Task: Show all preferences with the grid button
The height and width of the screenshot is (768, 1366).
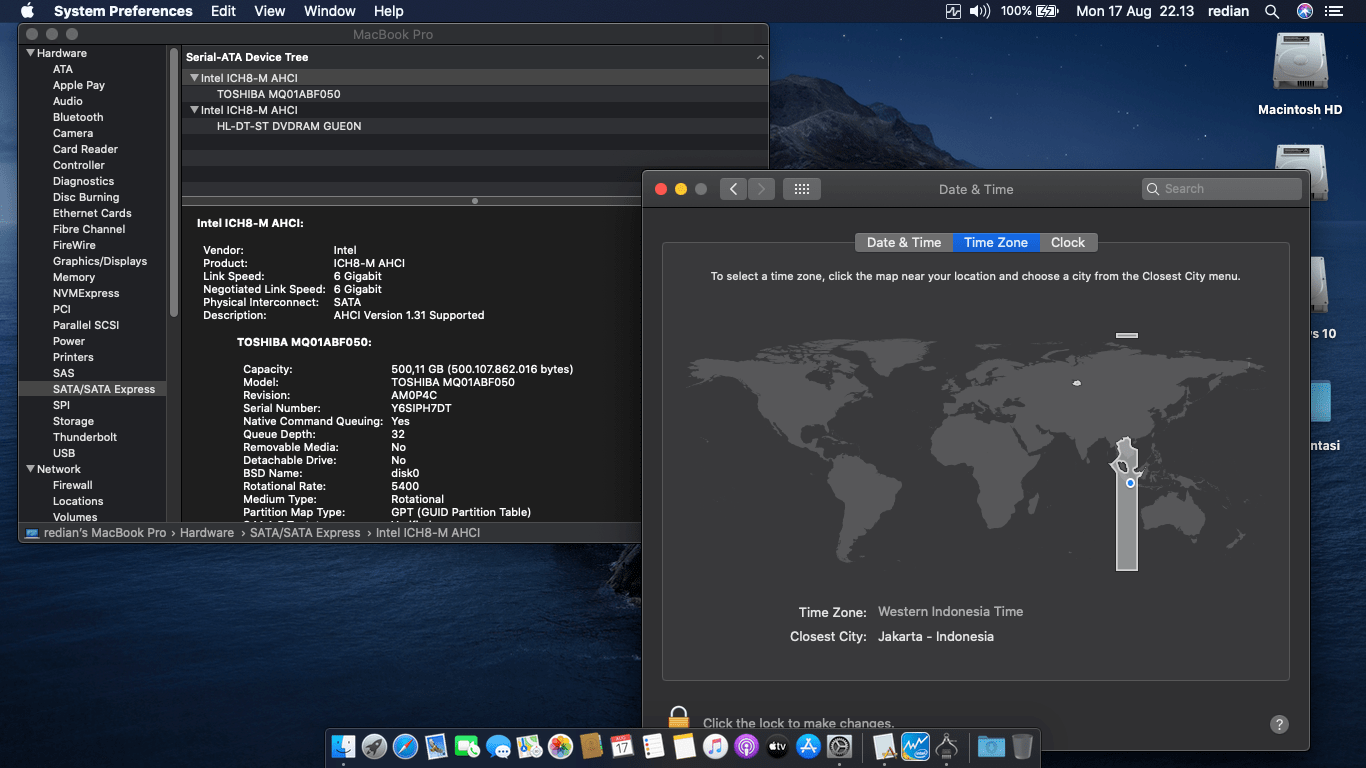Action: (802, 189)
